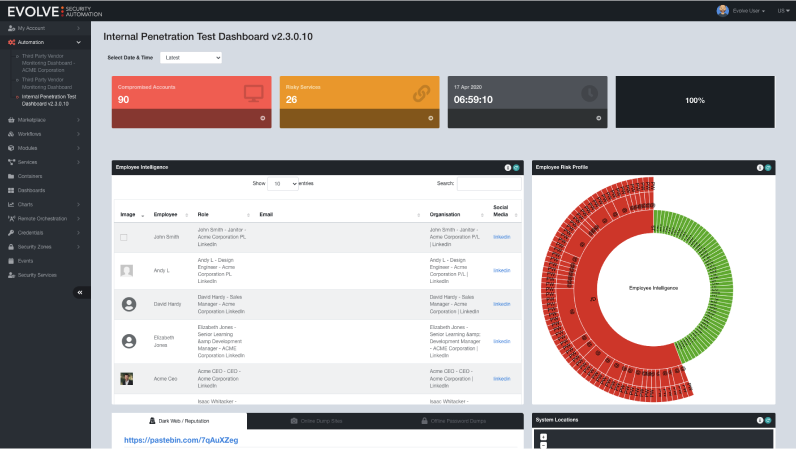Collapse the sidebar with the double-chevron icon

(x=80, y=292)
